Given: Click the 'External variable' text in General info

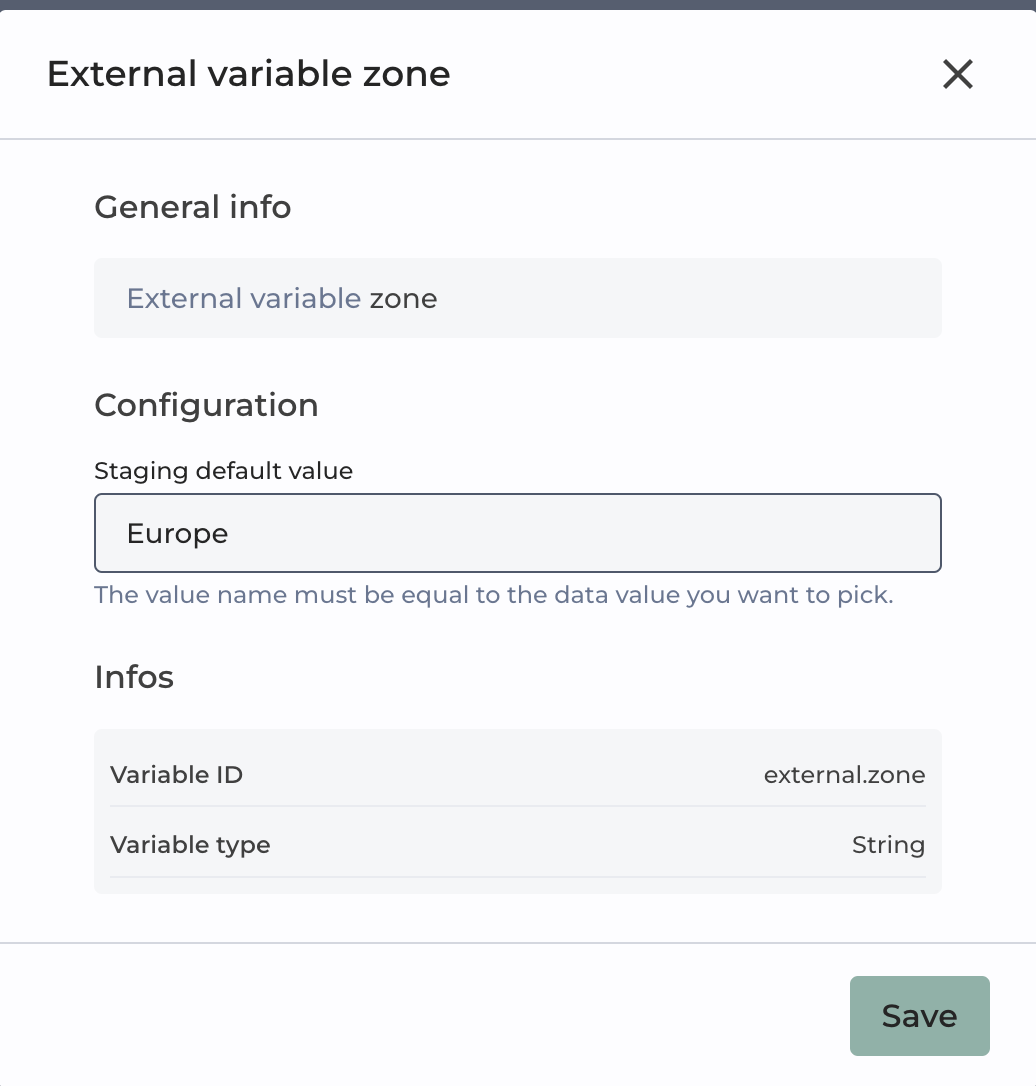Looking at the screenshot, I should click(x=243, y=298).
